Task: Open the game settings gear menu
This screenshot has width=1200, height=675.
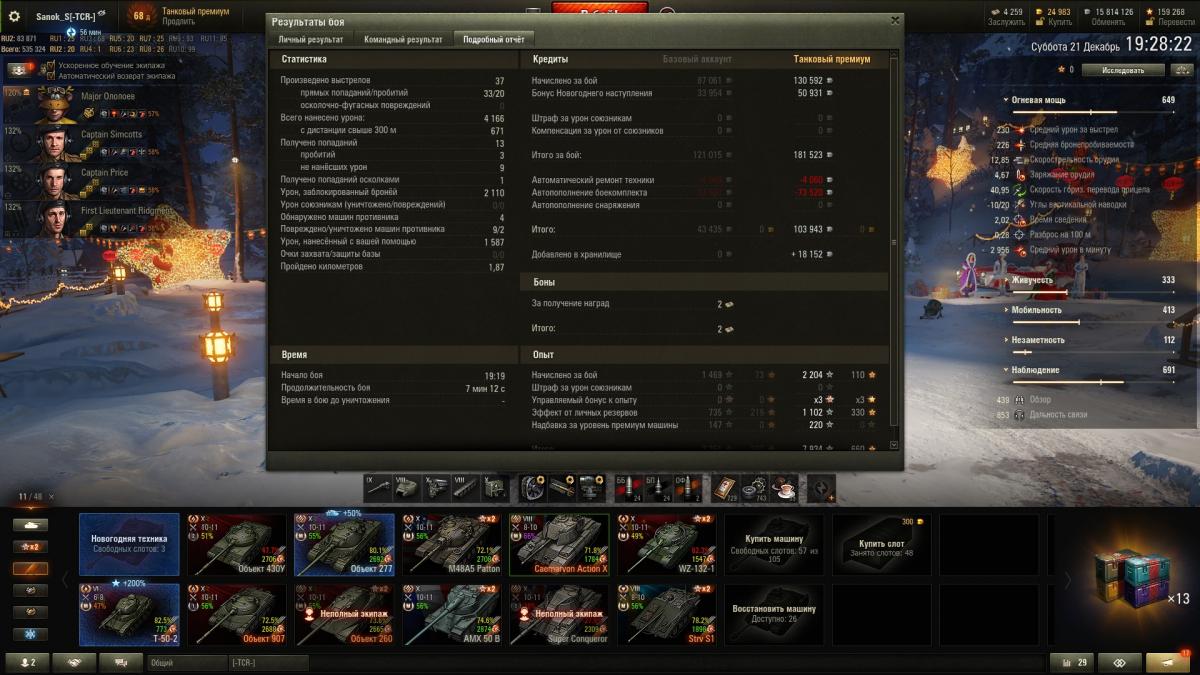Action: 14,16
